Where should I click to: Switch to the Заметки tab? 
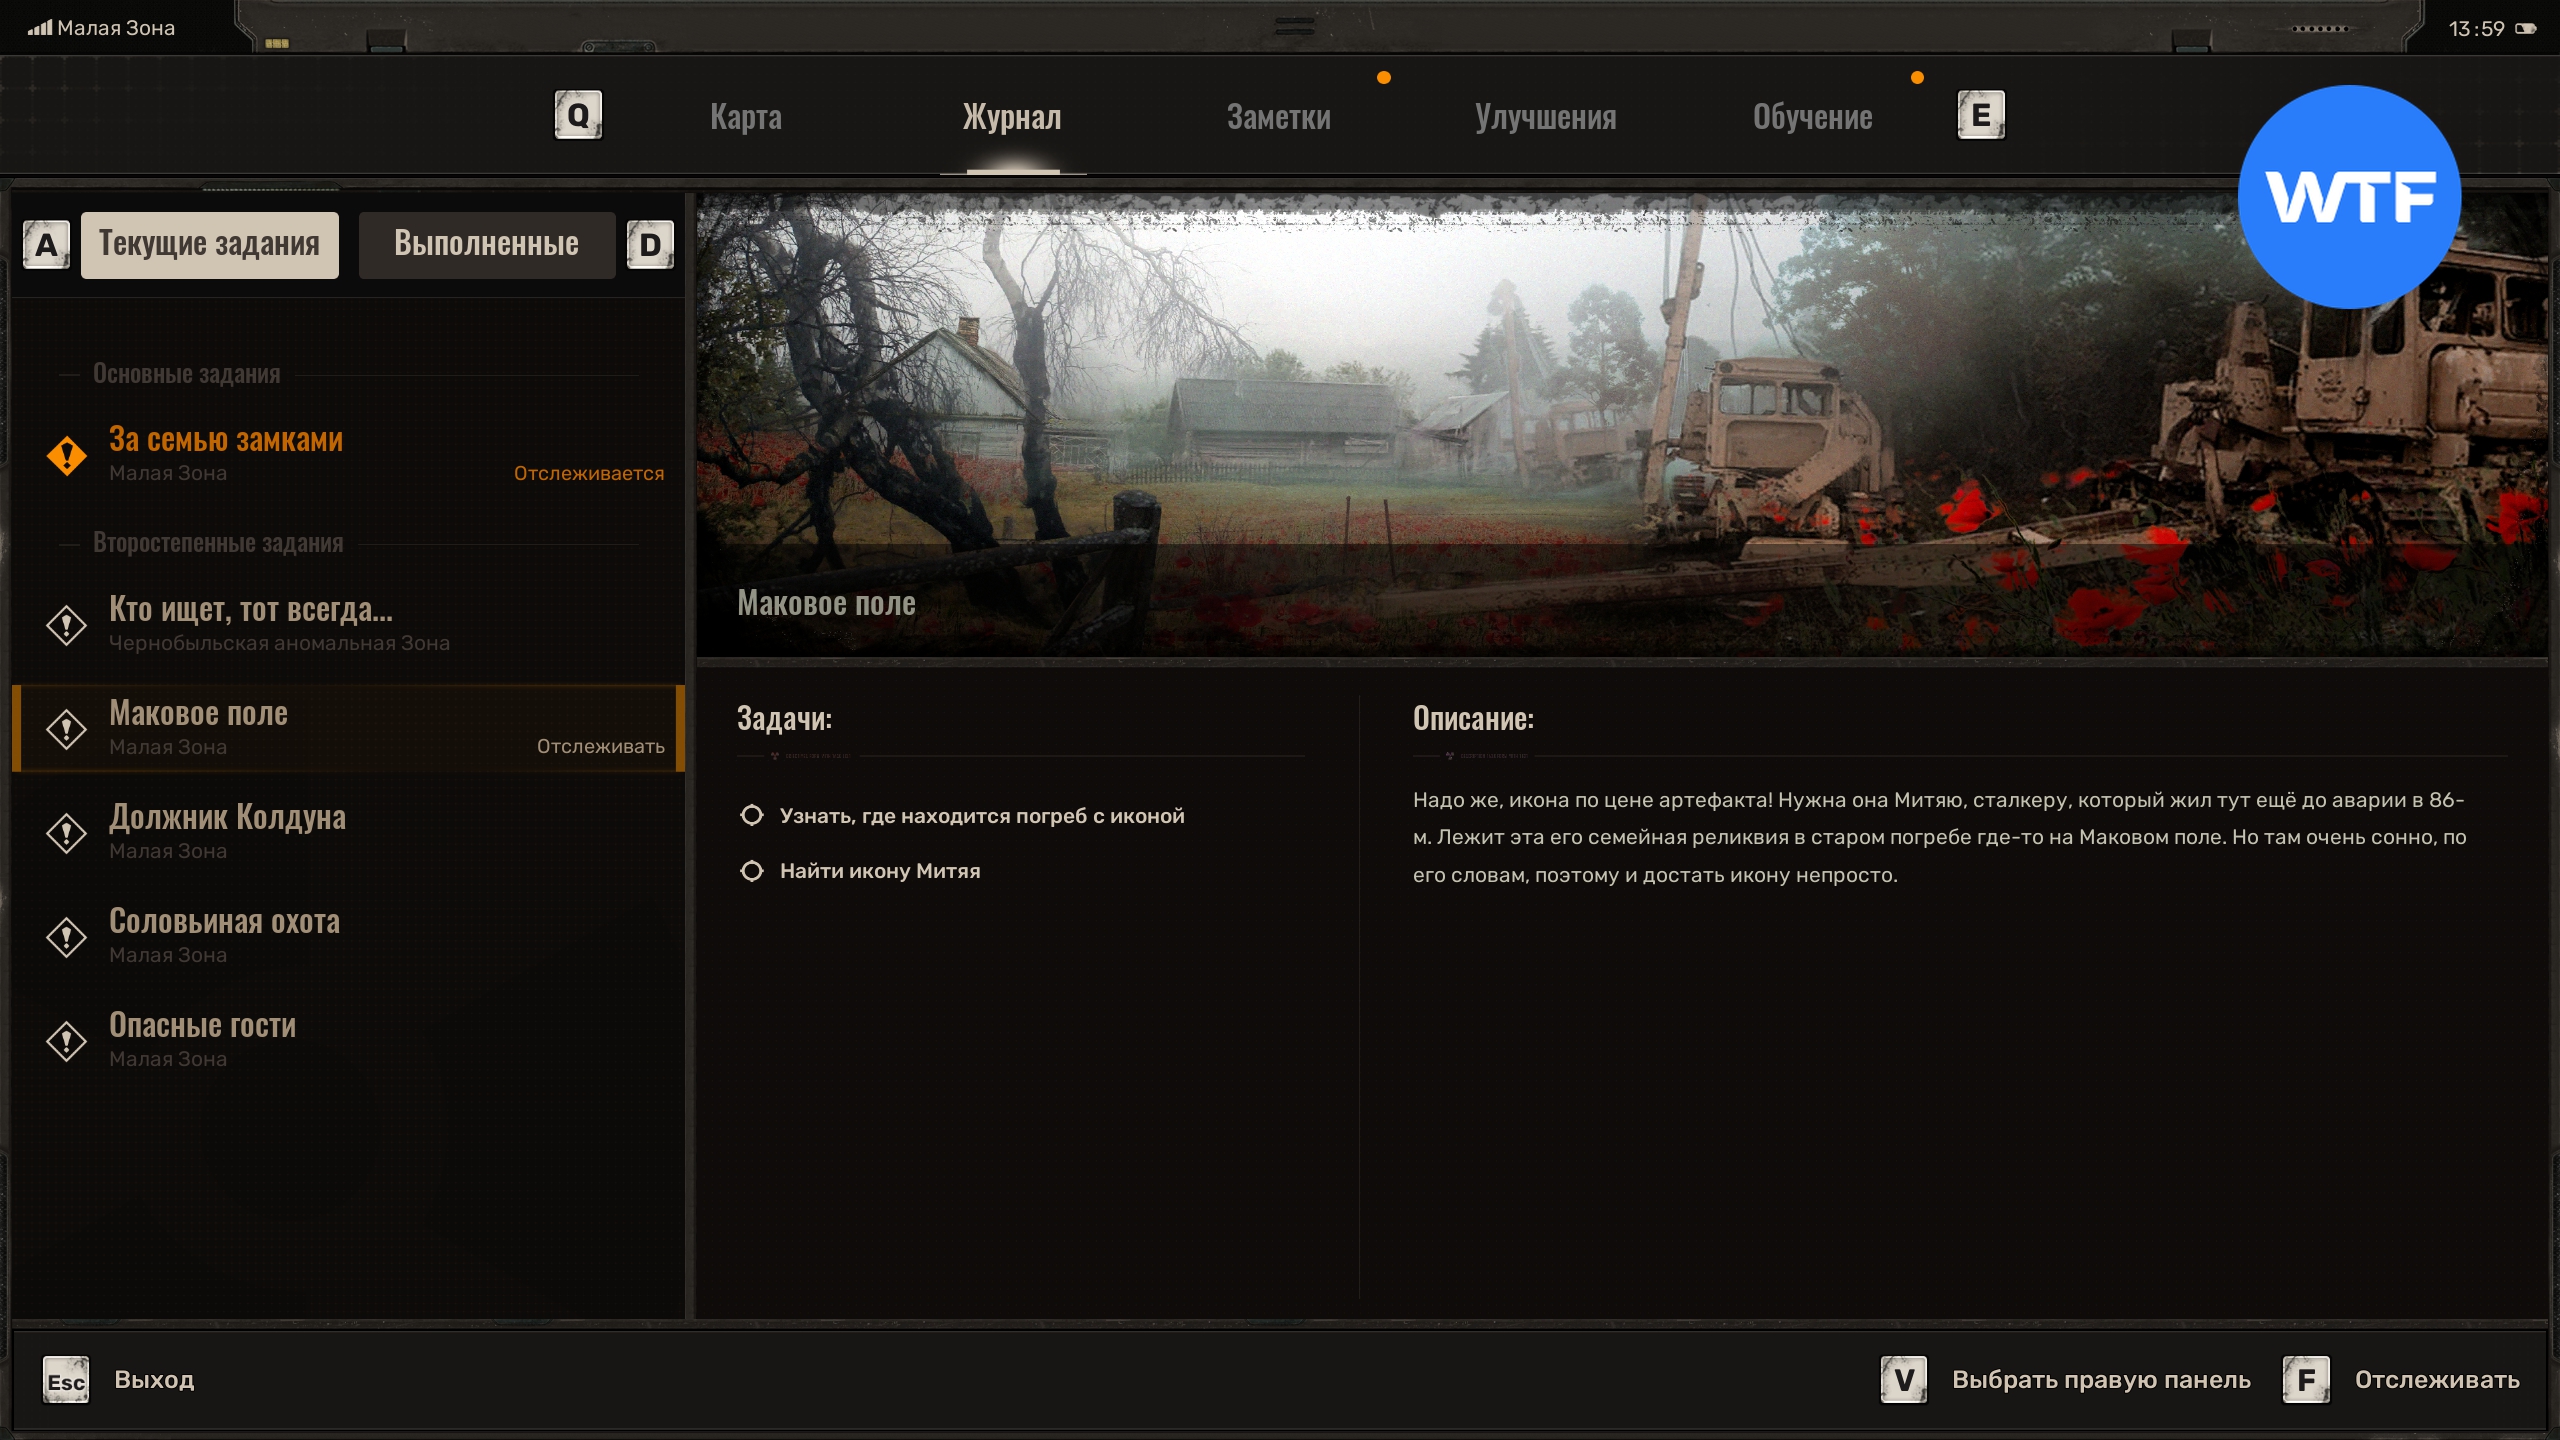pos(1278,117)
